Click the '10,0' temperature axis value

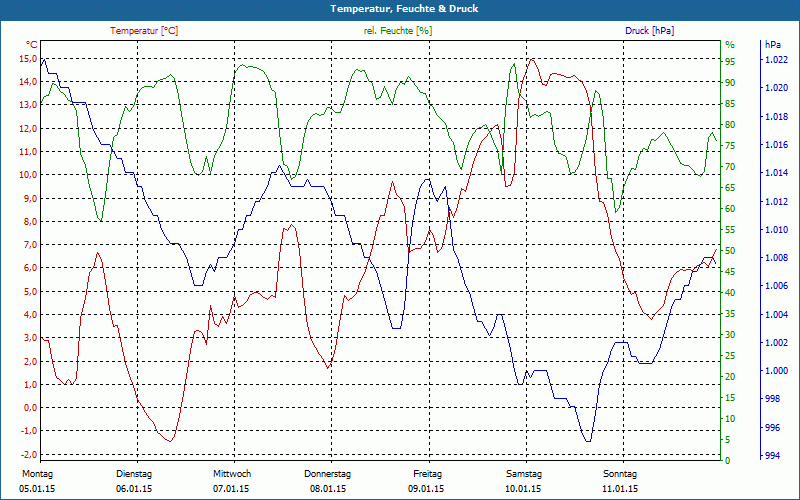28,175
